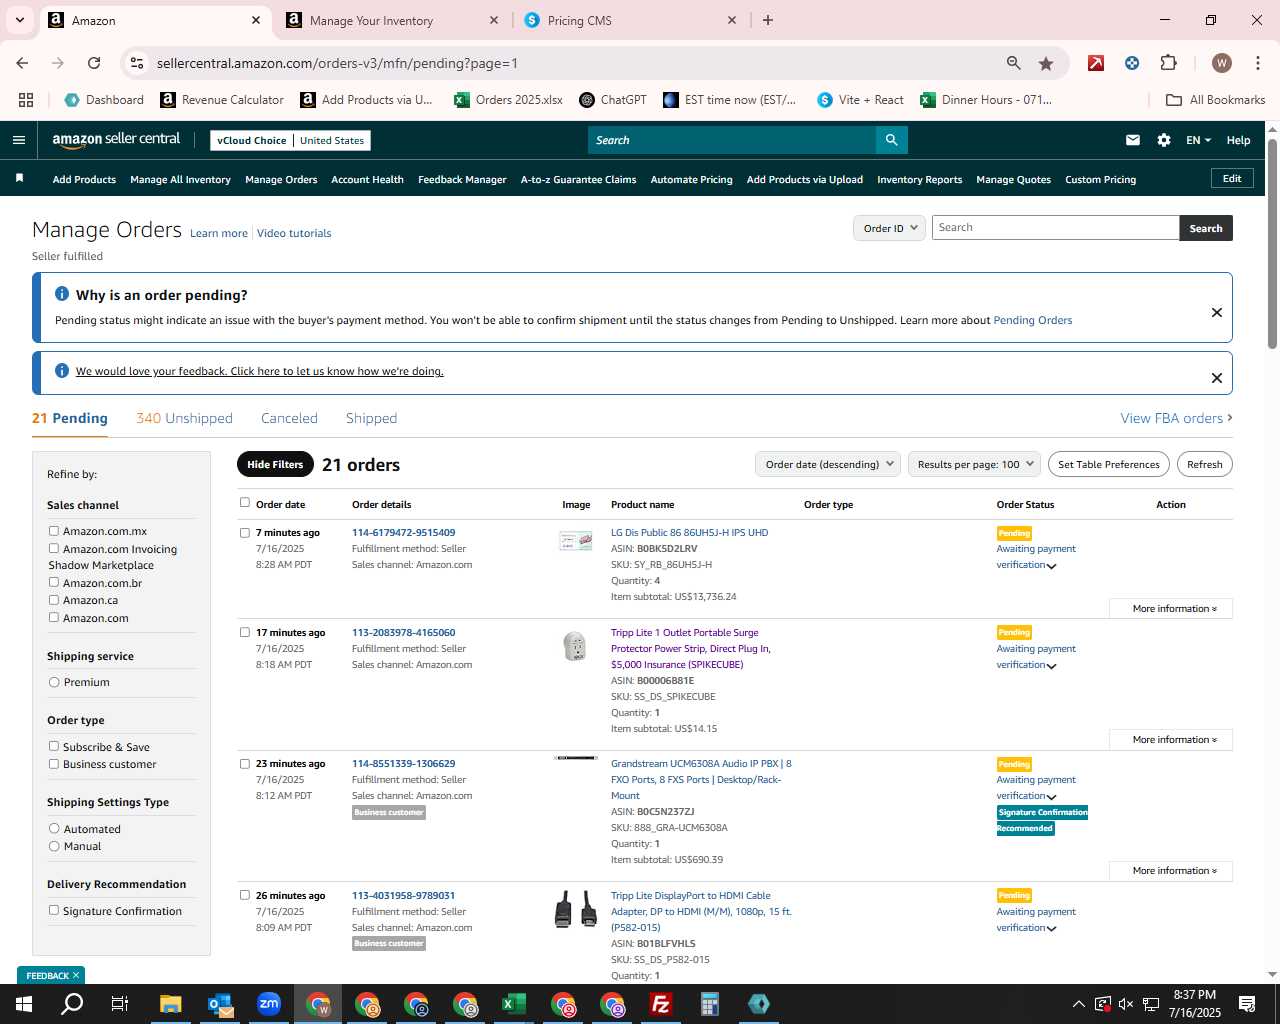The image size is (1280, 1024).
Task: Open File Explorer from taskbar
Action: (170, 1004)
